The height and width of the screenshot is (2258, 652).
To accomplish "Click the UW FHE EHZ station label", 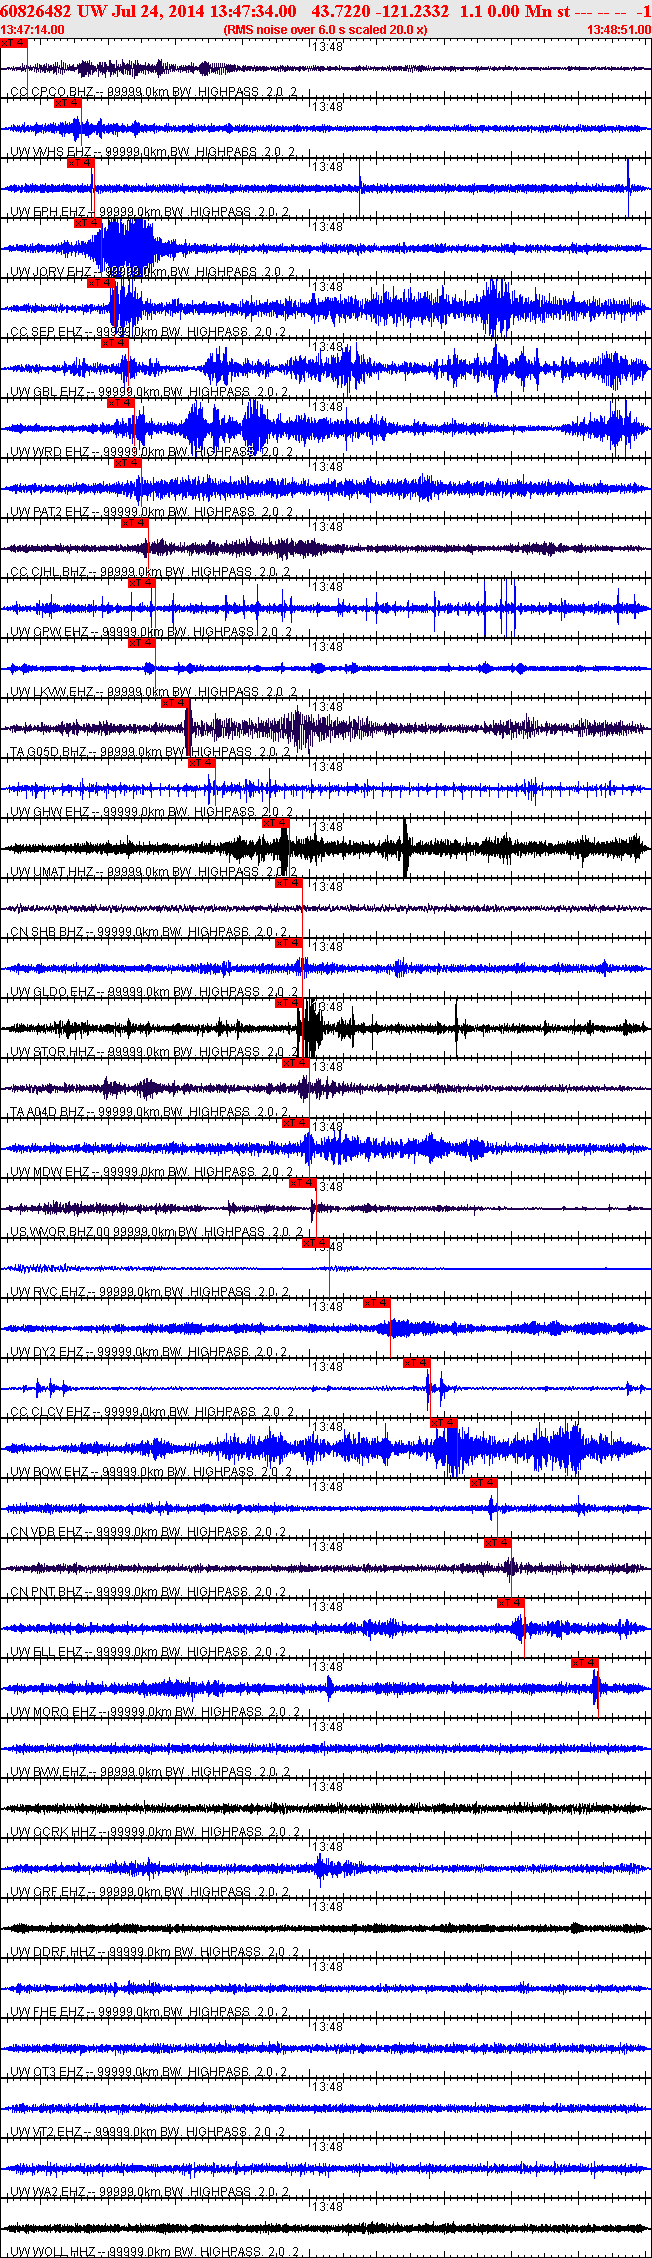I will [150, 2012].
